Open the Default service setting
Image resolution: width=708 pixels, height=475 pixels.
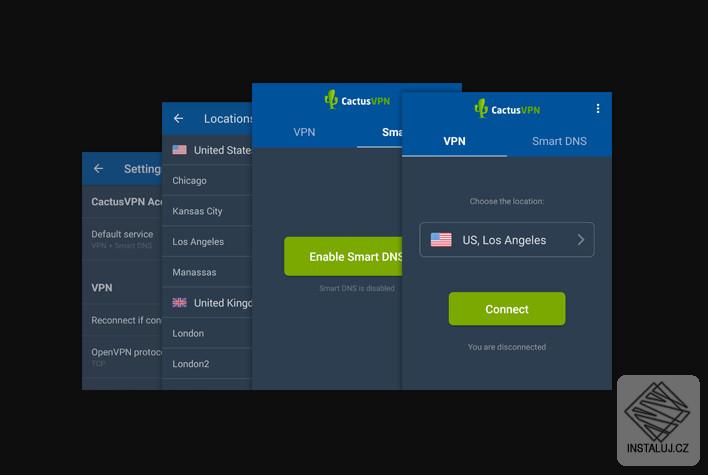click(x=122, y=239)
